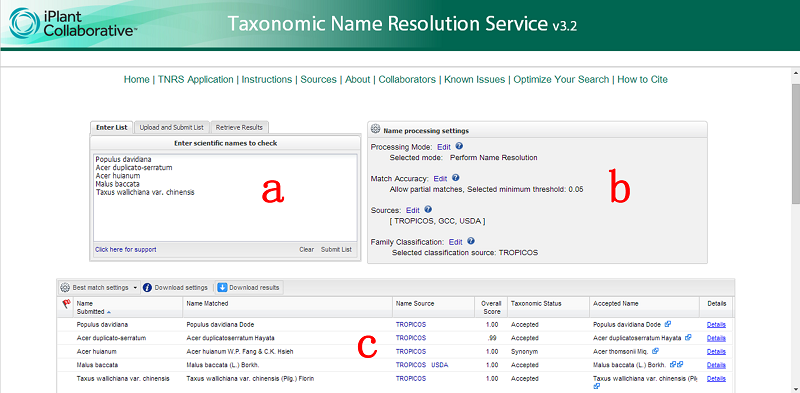Edit the Family Classification setting
This screenshot has height=393, width=800.
pos(456,242)
